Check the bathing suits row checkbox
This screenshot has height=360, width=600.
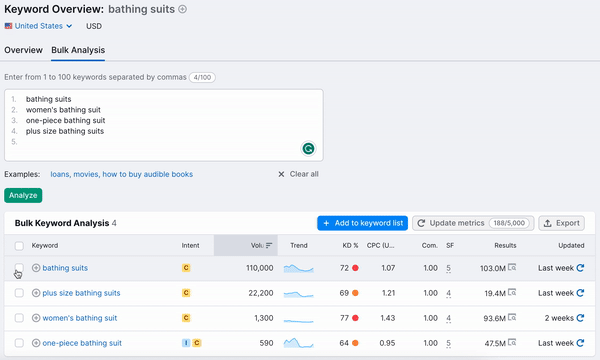click(x=19, y=268)
